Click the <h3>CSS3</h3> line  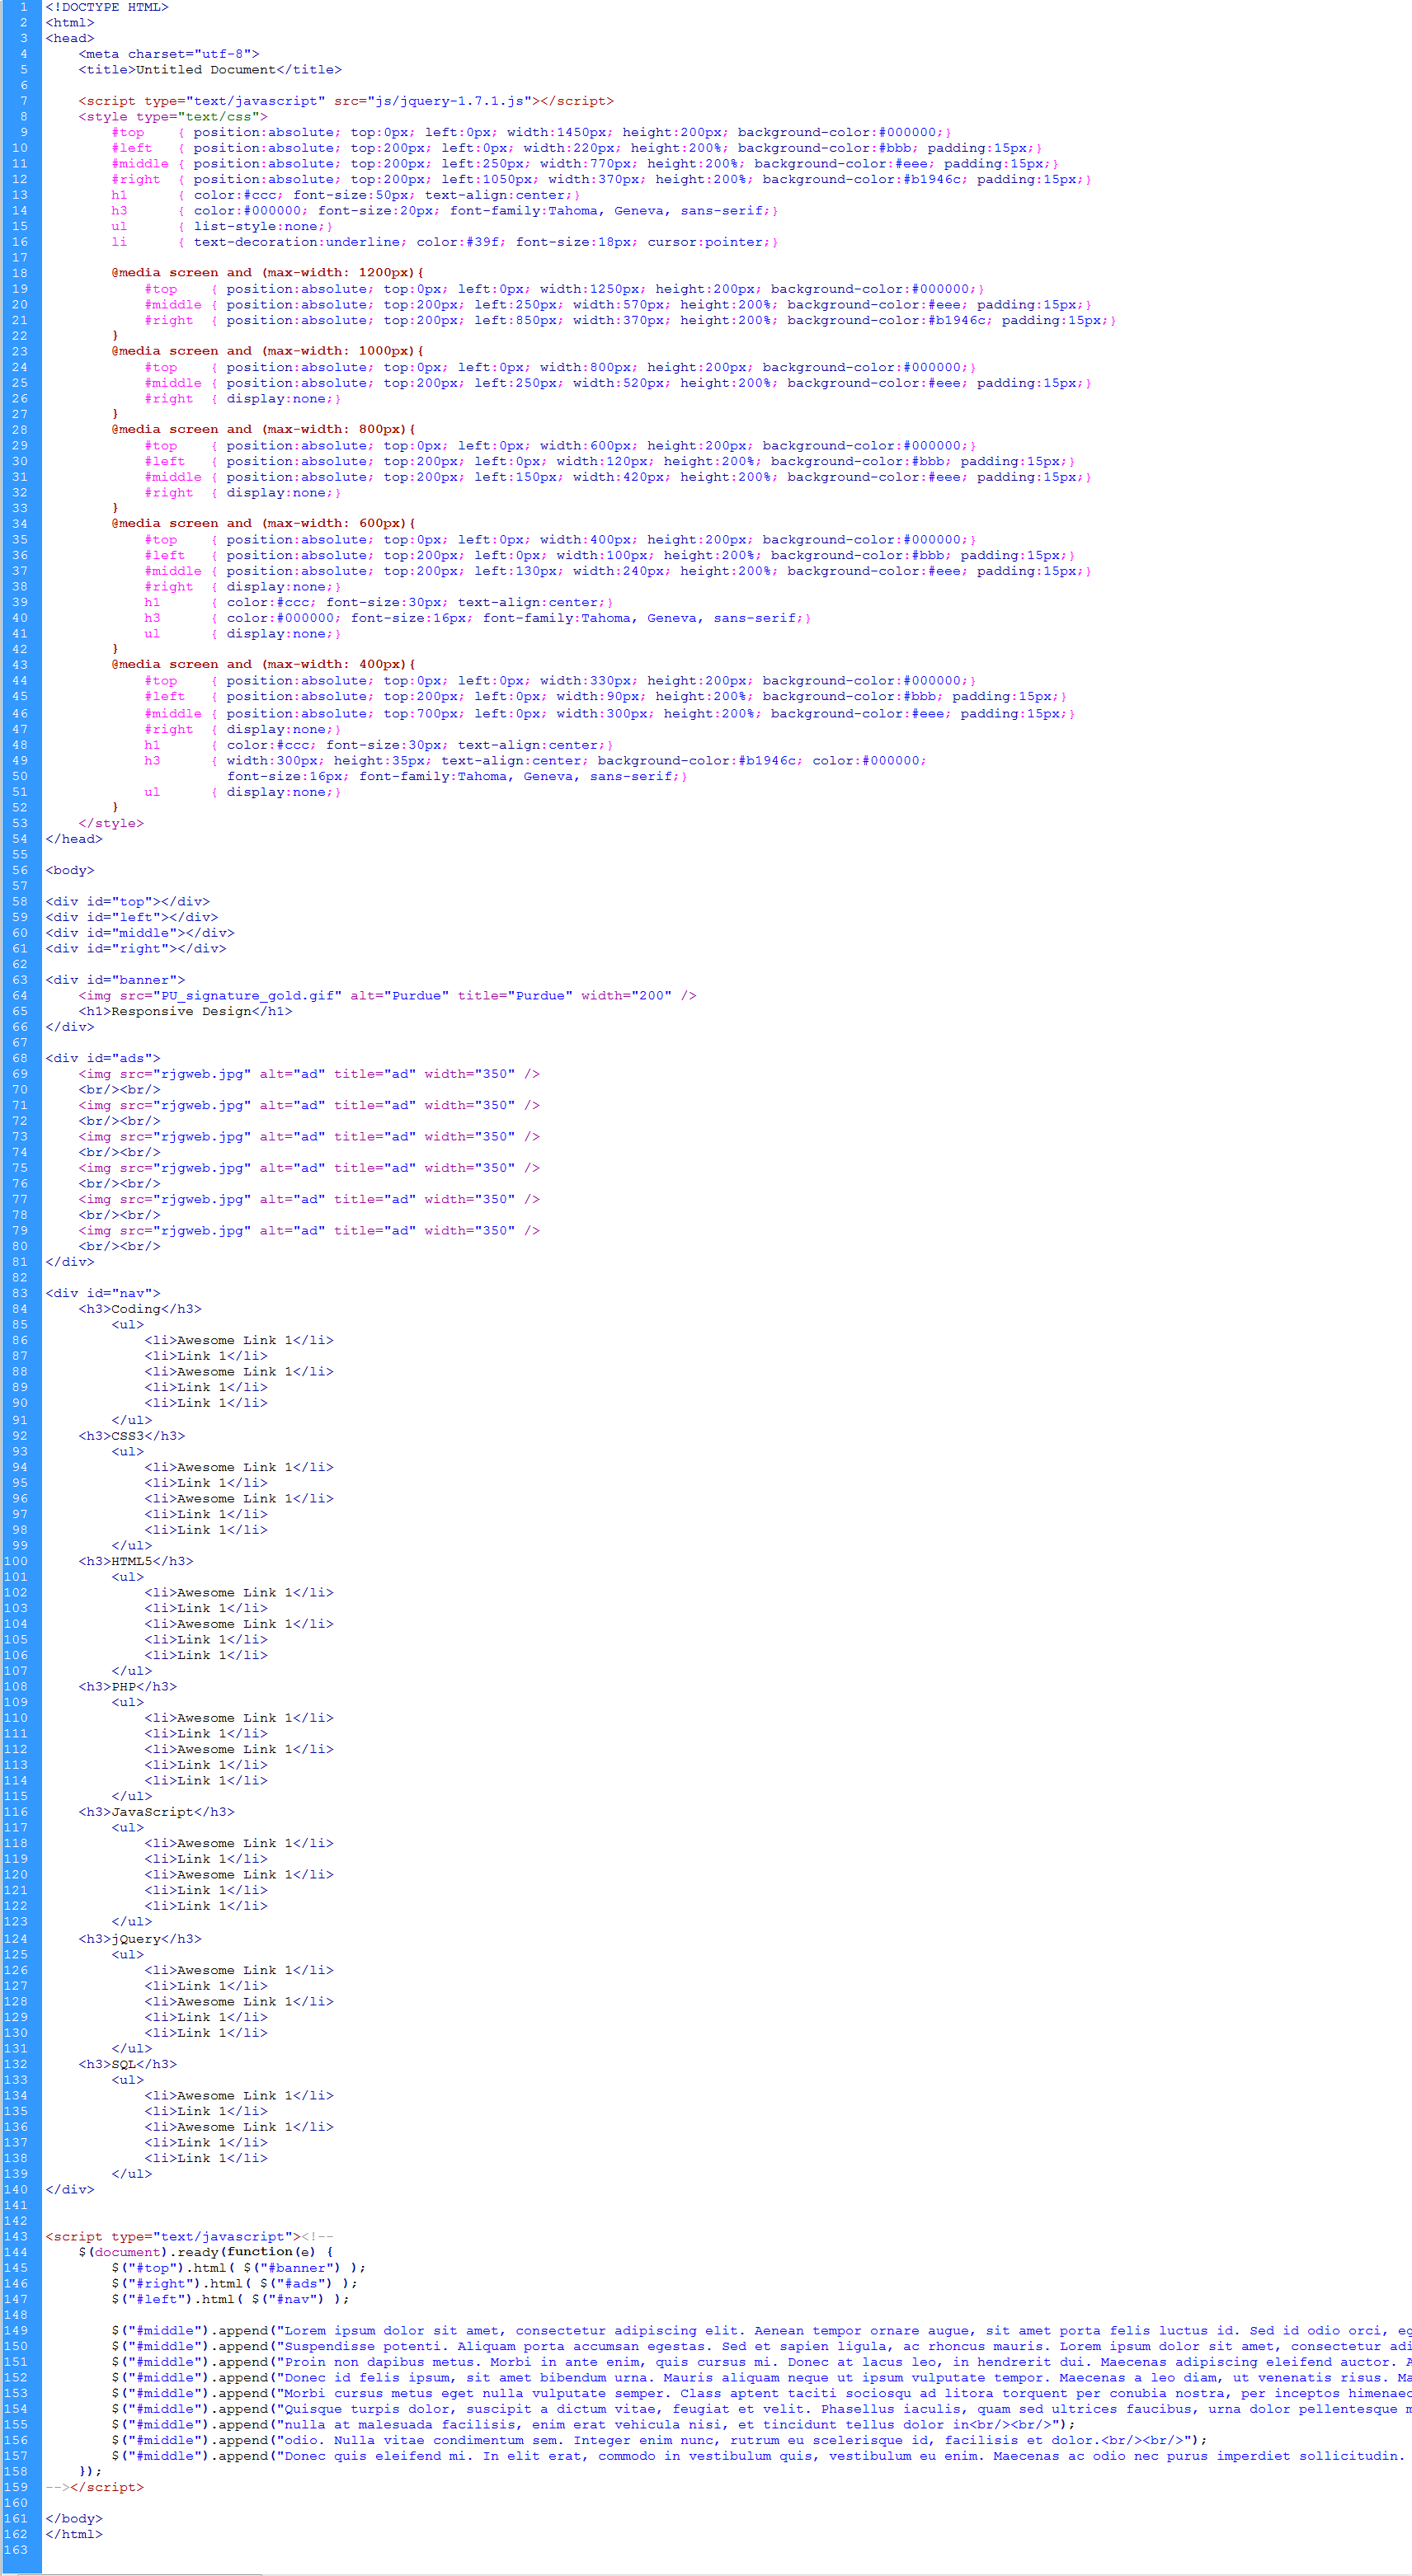[132, 1436]
